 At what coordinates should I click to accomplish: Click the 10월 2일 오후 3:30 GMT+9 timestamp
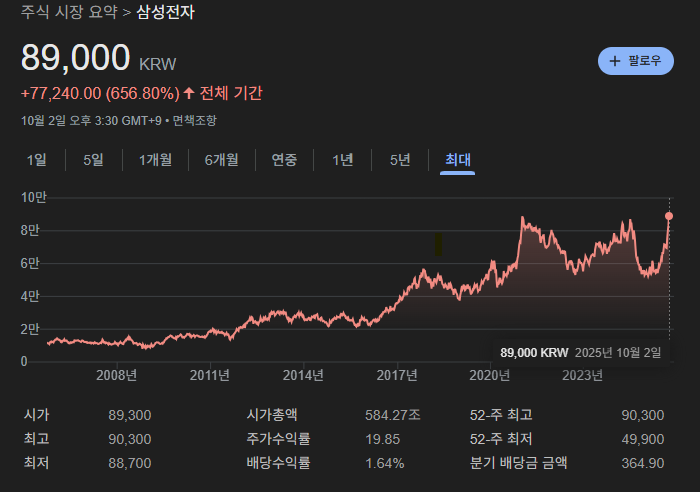pos(91,121)
